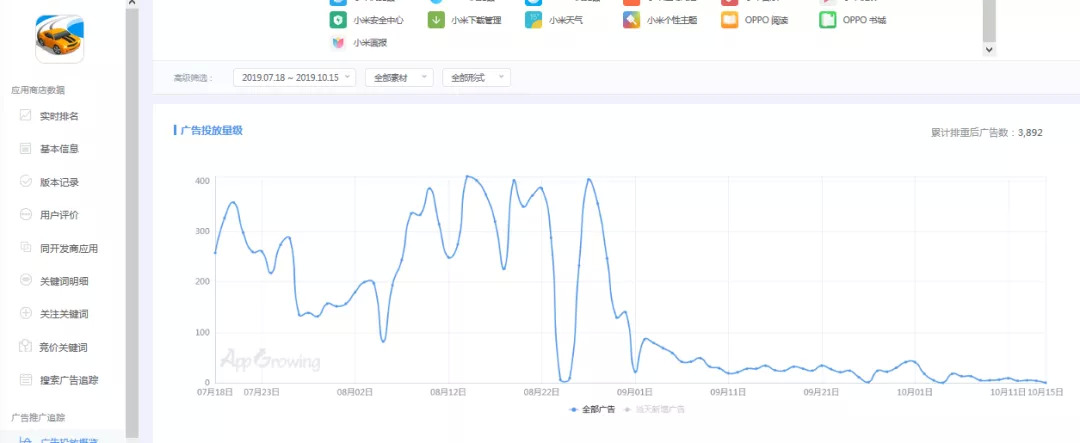
Task: Open the 2019.07.18 ~ 2019.10.15 date dropdown
Action: (x=295, y=78)
